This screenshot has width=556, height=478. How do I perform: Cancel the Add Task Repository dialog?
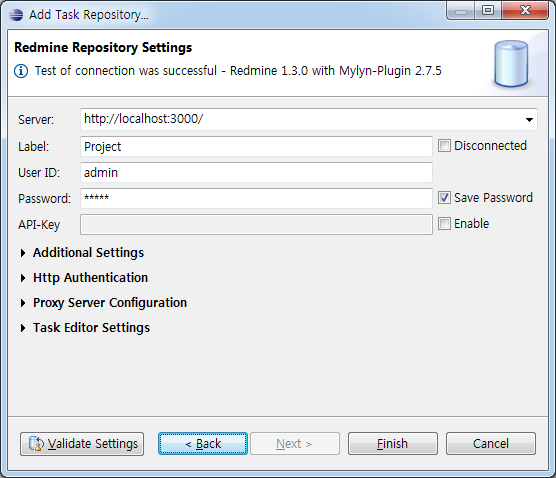coord(491,444)
